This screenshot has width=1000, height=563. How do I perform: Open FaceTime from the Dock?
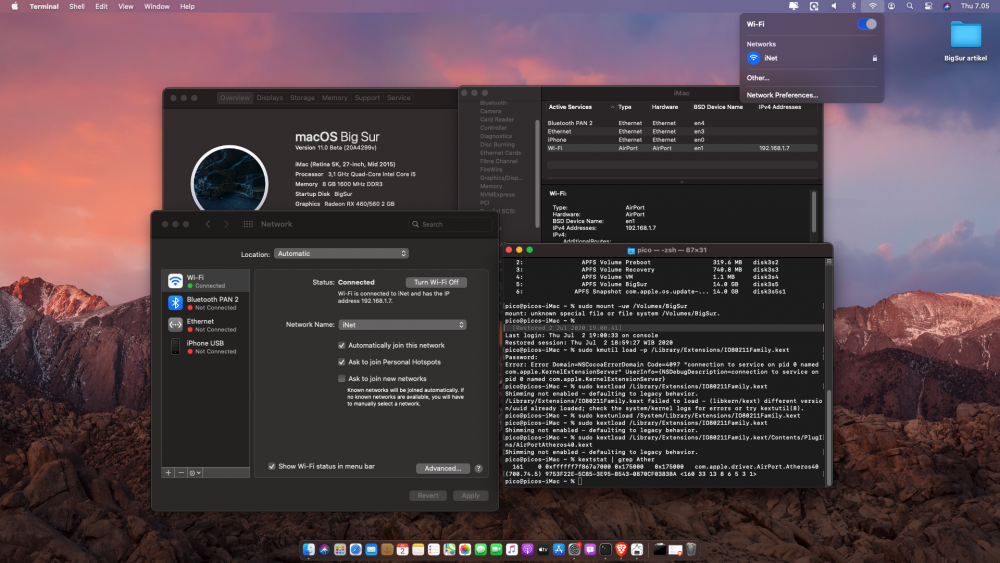pyautogui.click(x=496, y=549)
